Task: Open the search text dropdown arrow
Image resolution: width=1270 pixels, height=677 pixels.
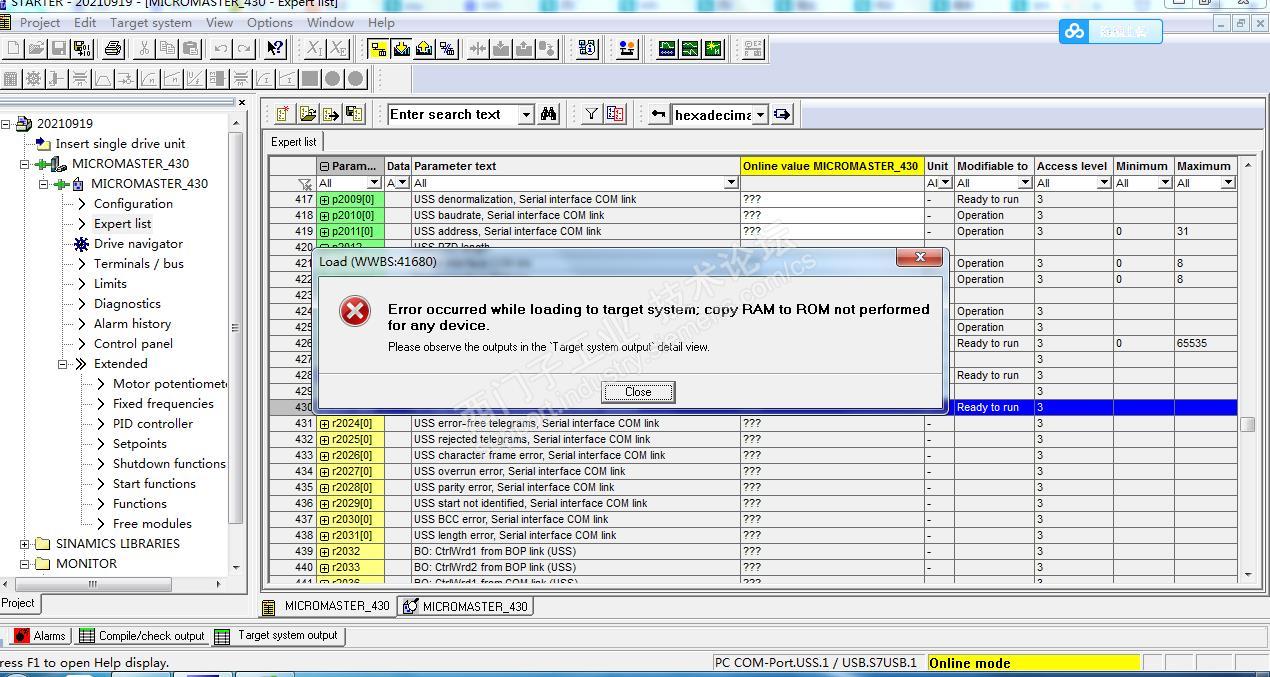Action: coord(526,115)
